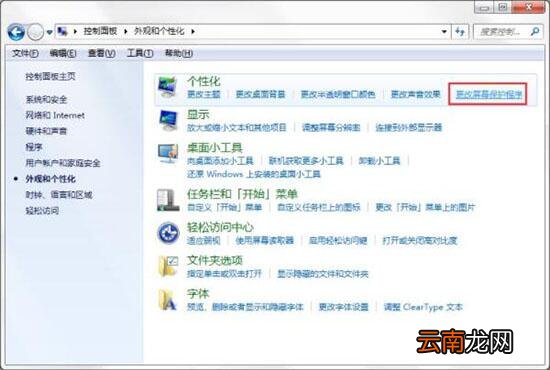Click the 显示 display icon
Screen dimensions: 550x370
(168, 120)
